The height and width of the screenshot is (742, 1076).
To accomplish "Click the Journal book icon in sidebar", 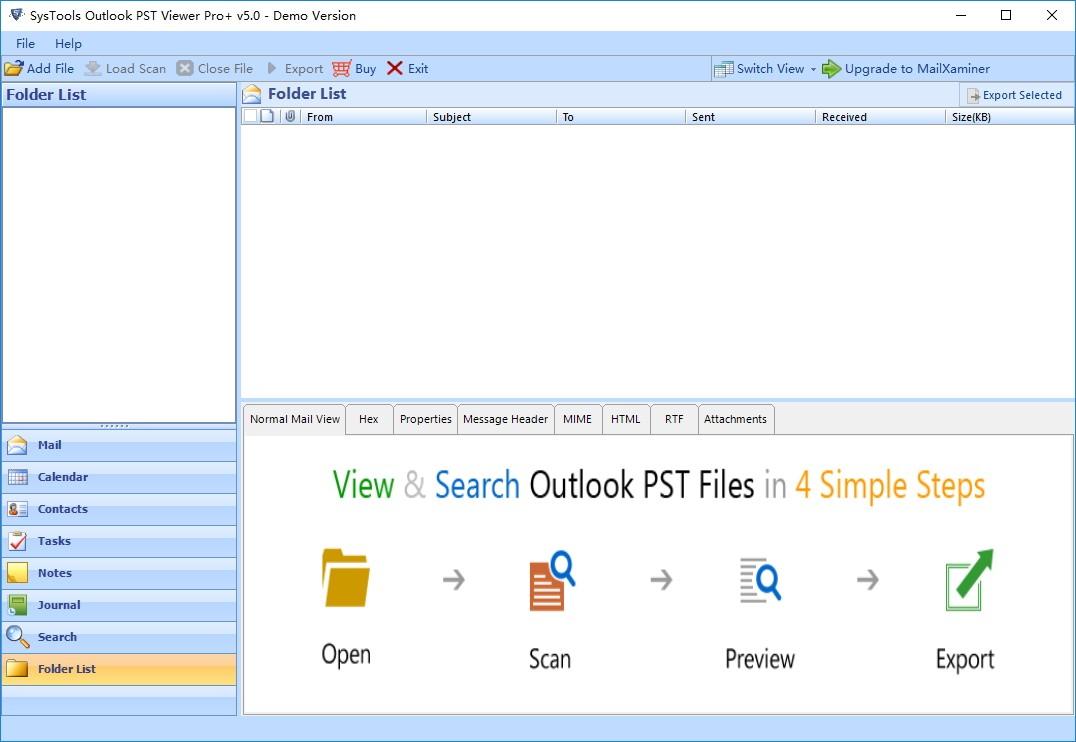I will (x=17, y=605).
